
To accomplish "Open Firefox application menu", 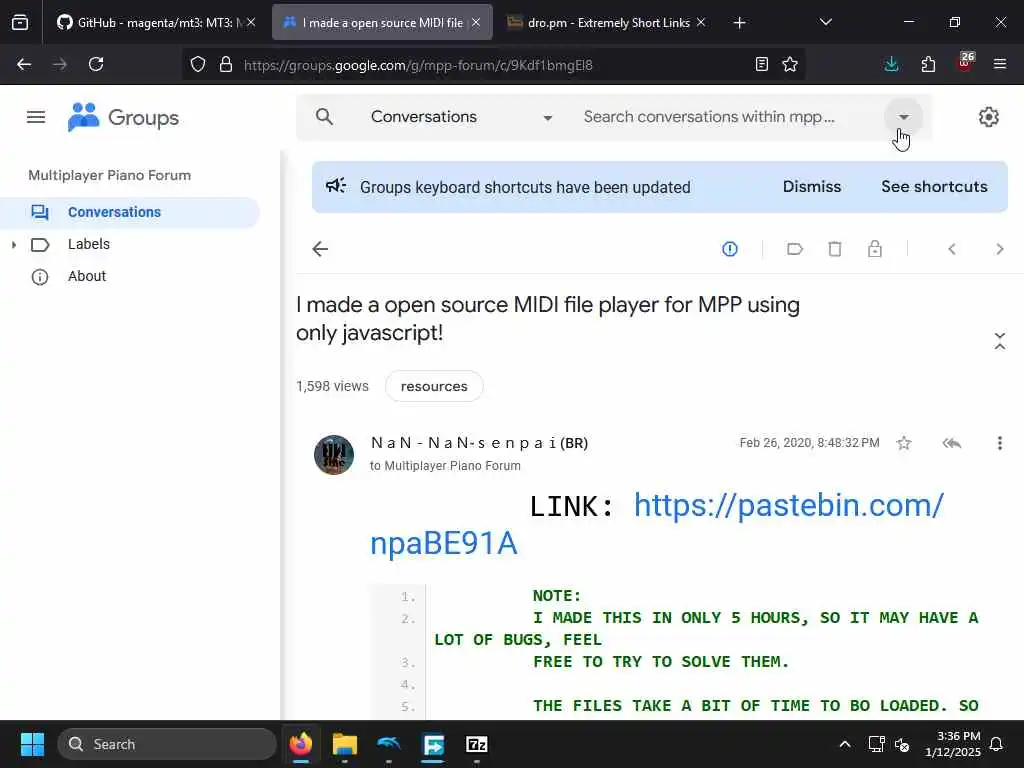I will [1000, 64].
